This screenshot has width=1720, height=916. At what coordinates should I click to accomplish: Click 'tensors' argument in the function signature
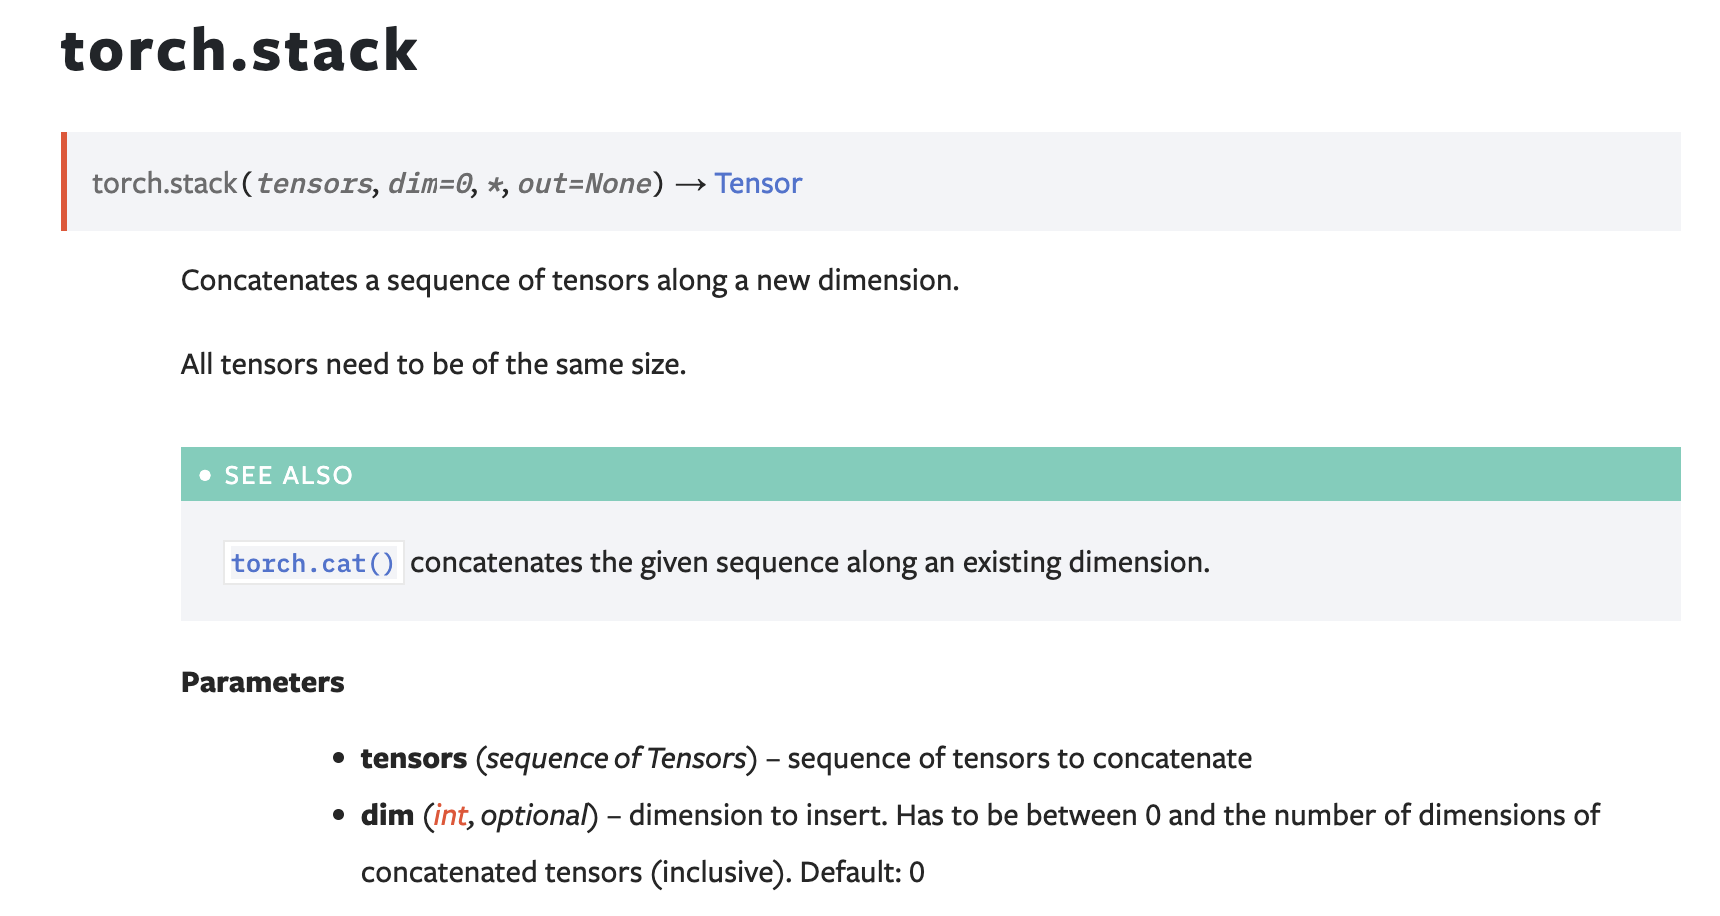(x=314, y=184)
